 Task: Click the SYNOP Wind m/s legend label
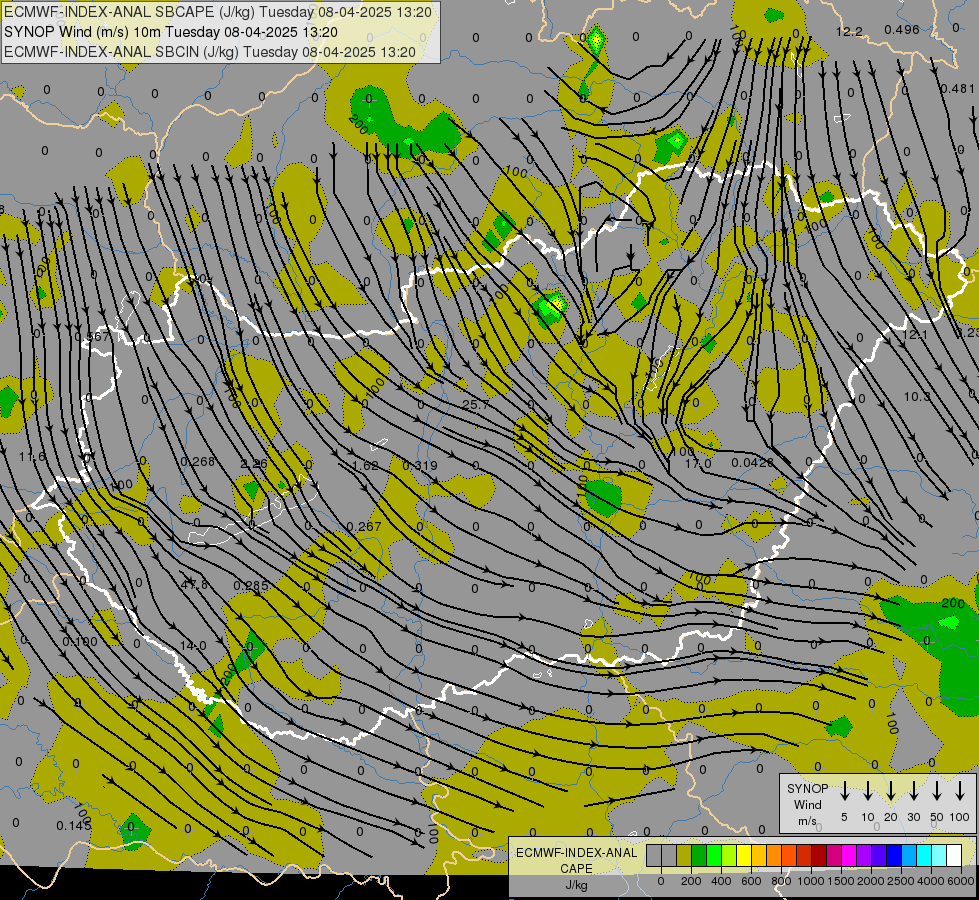(x=807, y=804)
